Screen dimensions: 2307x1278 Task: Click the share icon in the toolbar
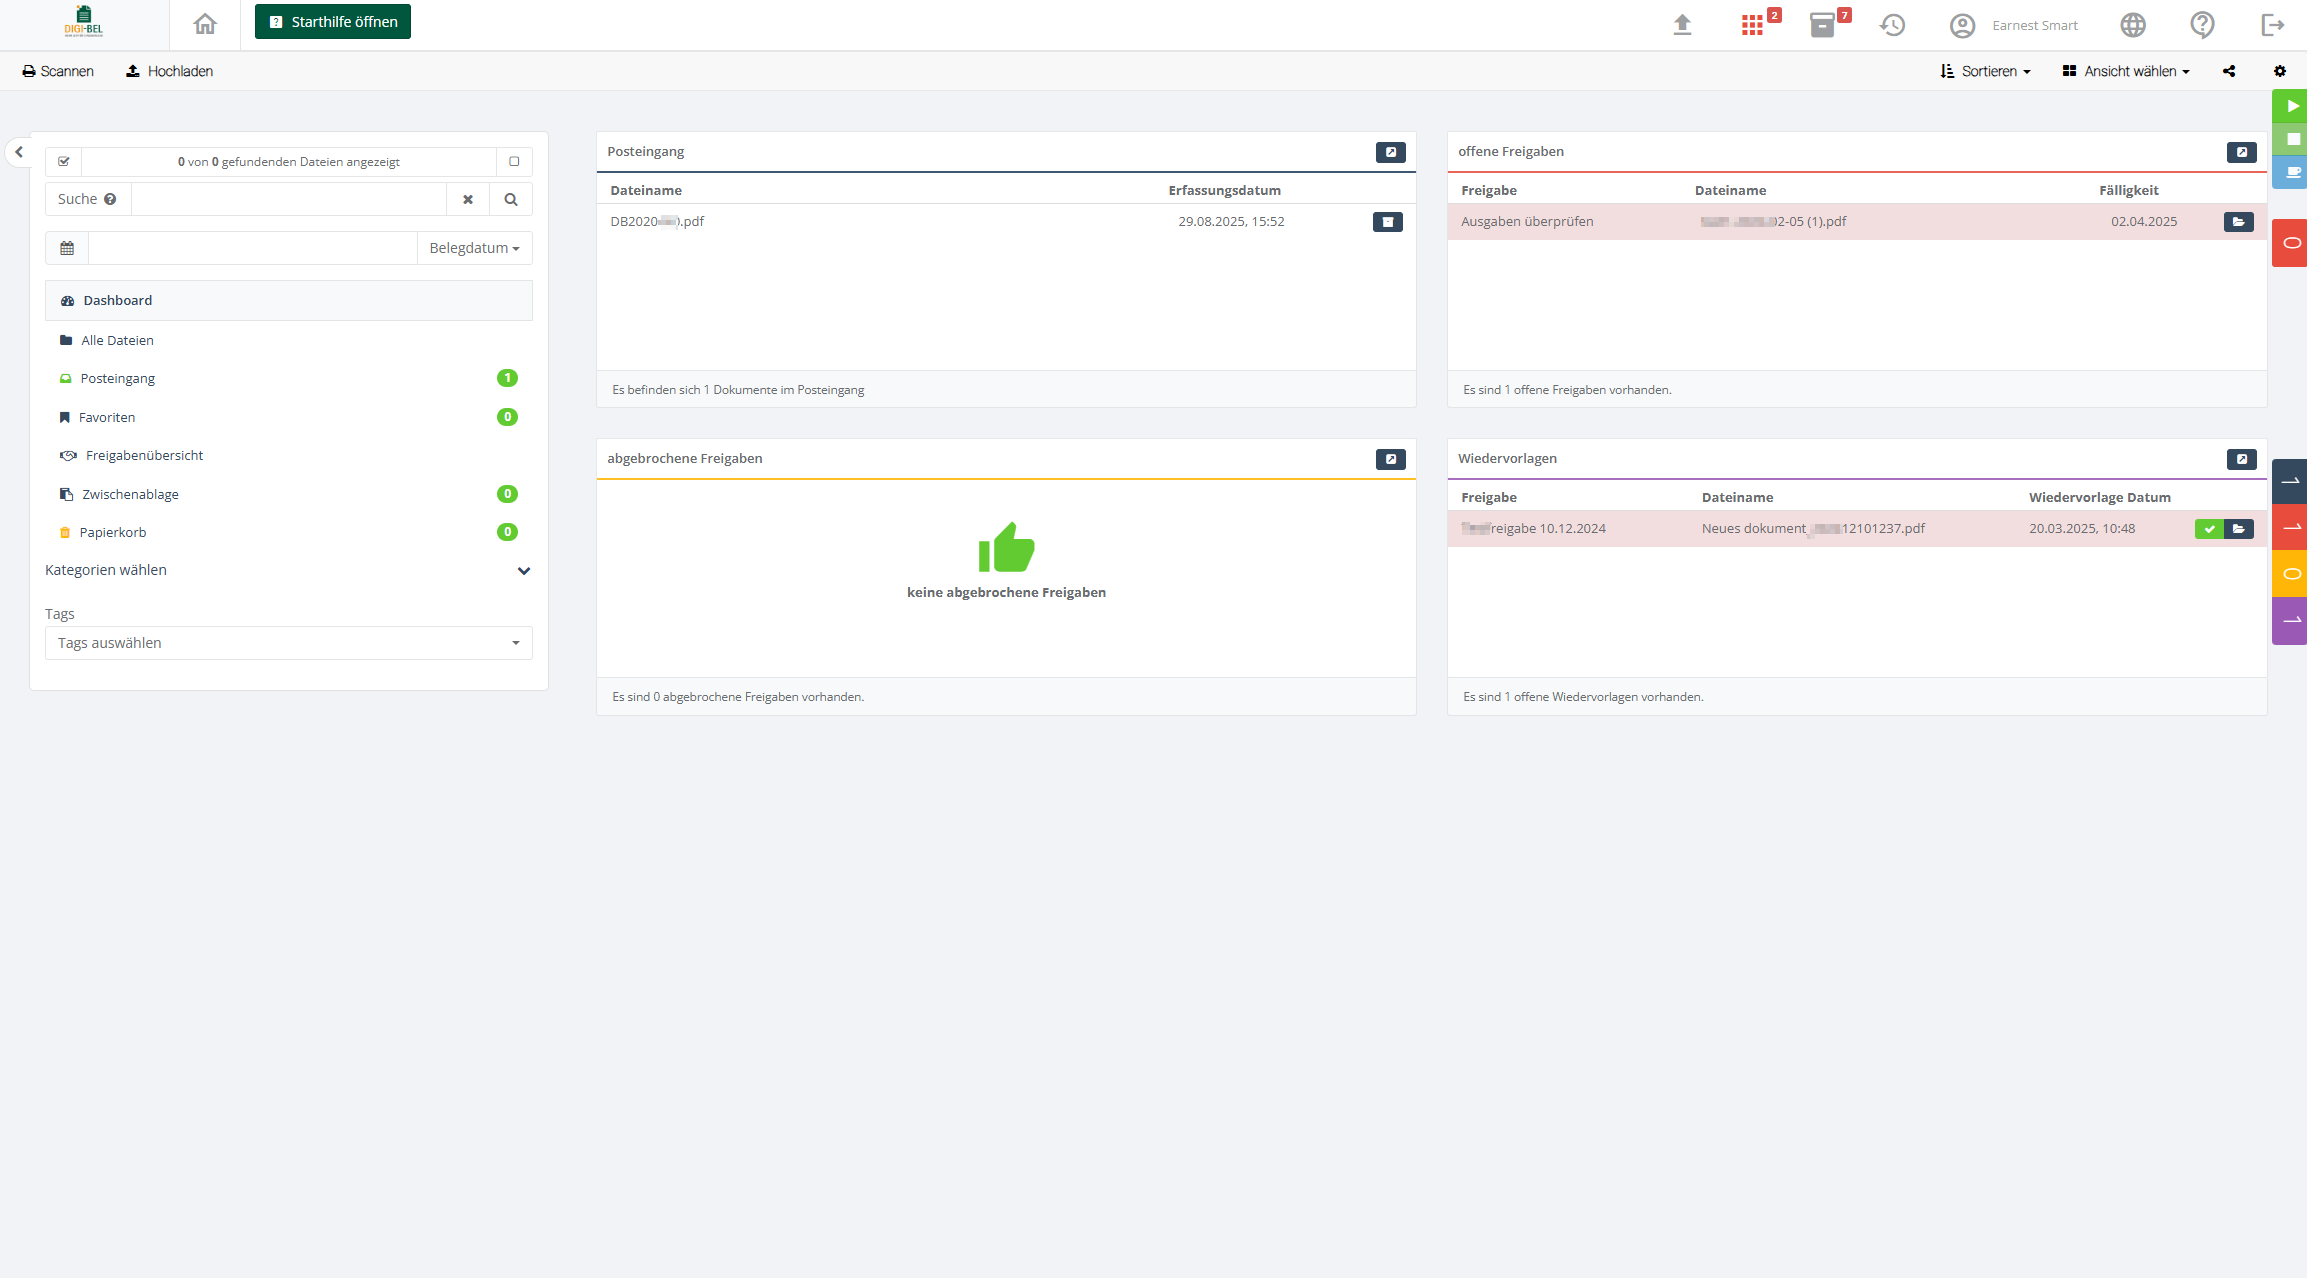click(2229, 71)
